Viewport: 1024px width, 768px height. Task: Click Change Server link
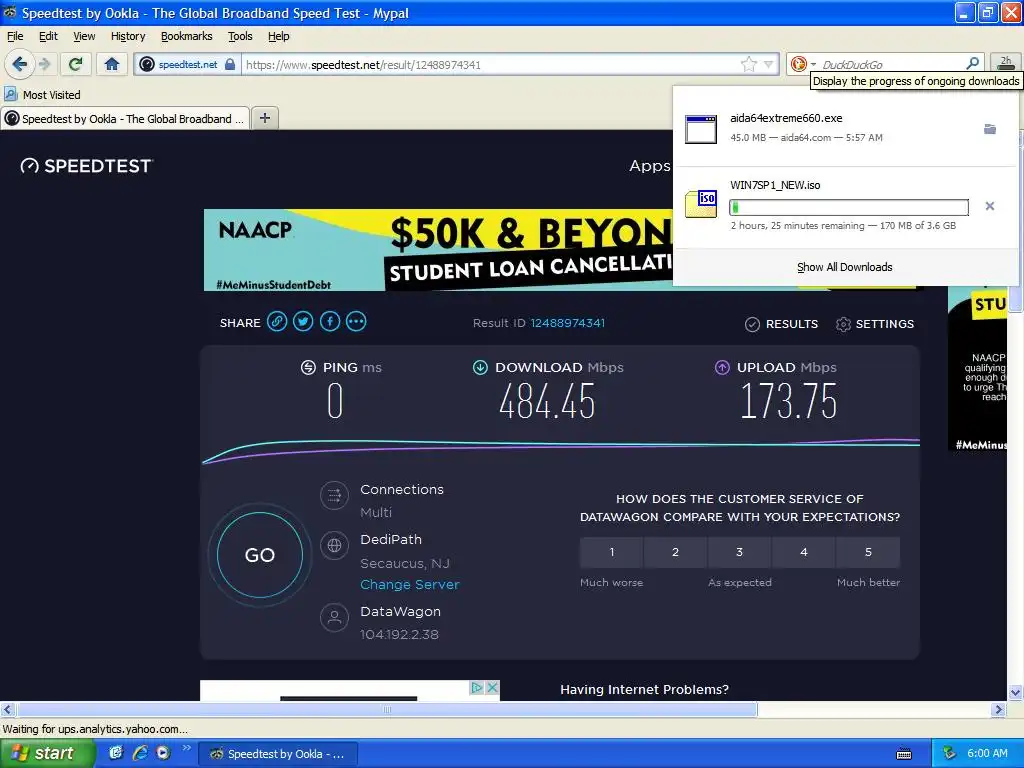coord(409,584)
